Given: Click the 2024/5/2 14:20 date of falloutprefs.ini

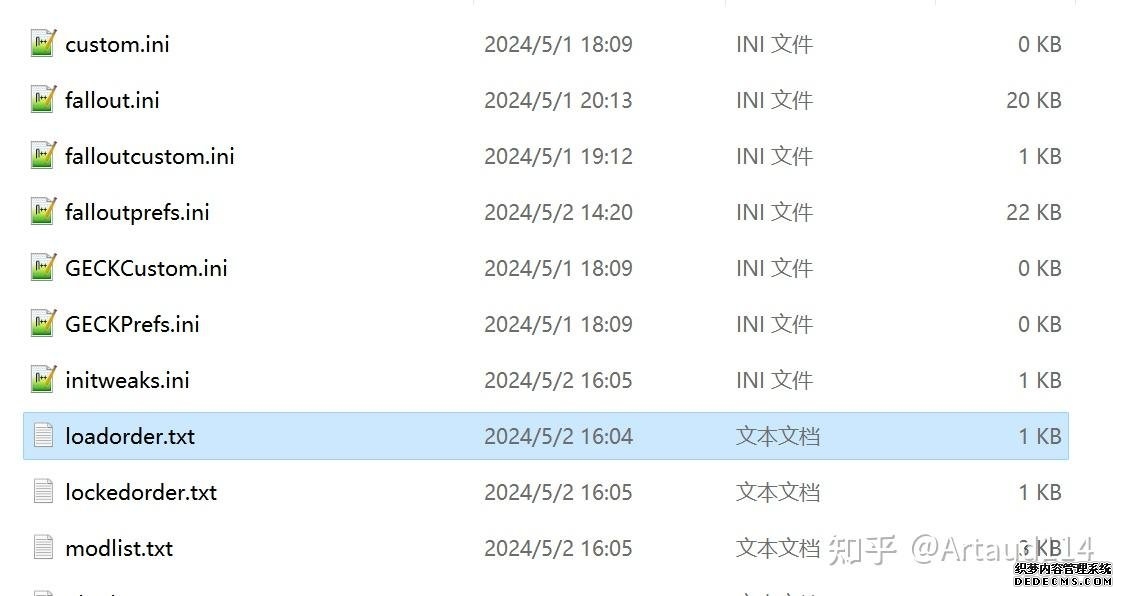Looking at the screenshot, I should pos(559,213).
